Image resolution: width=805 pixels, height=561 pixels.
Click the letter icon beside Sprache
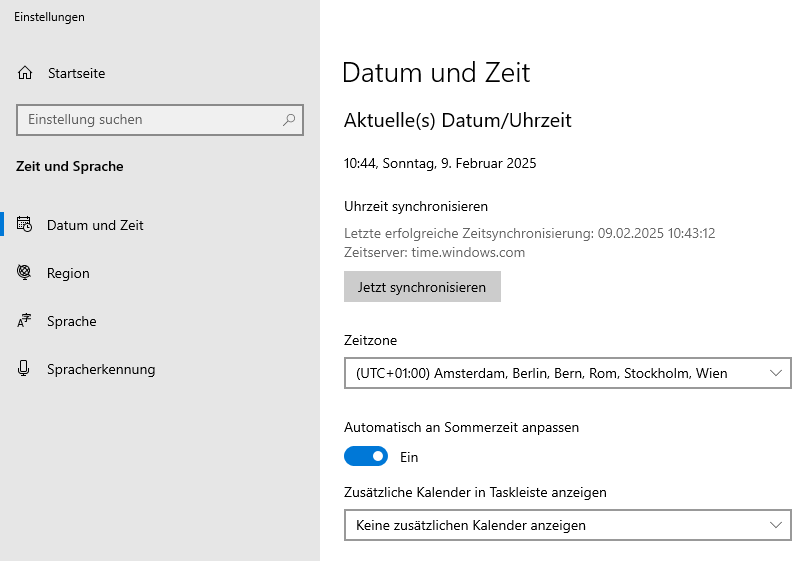coord(25,321)
